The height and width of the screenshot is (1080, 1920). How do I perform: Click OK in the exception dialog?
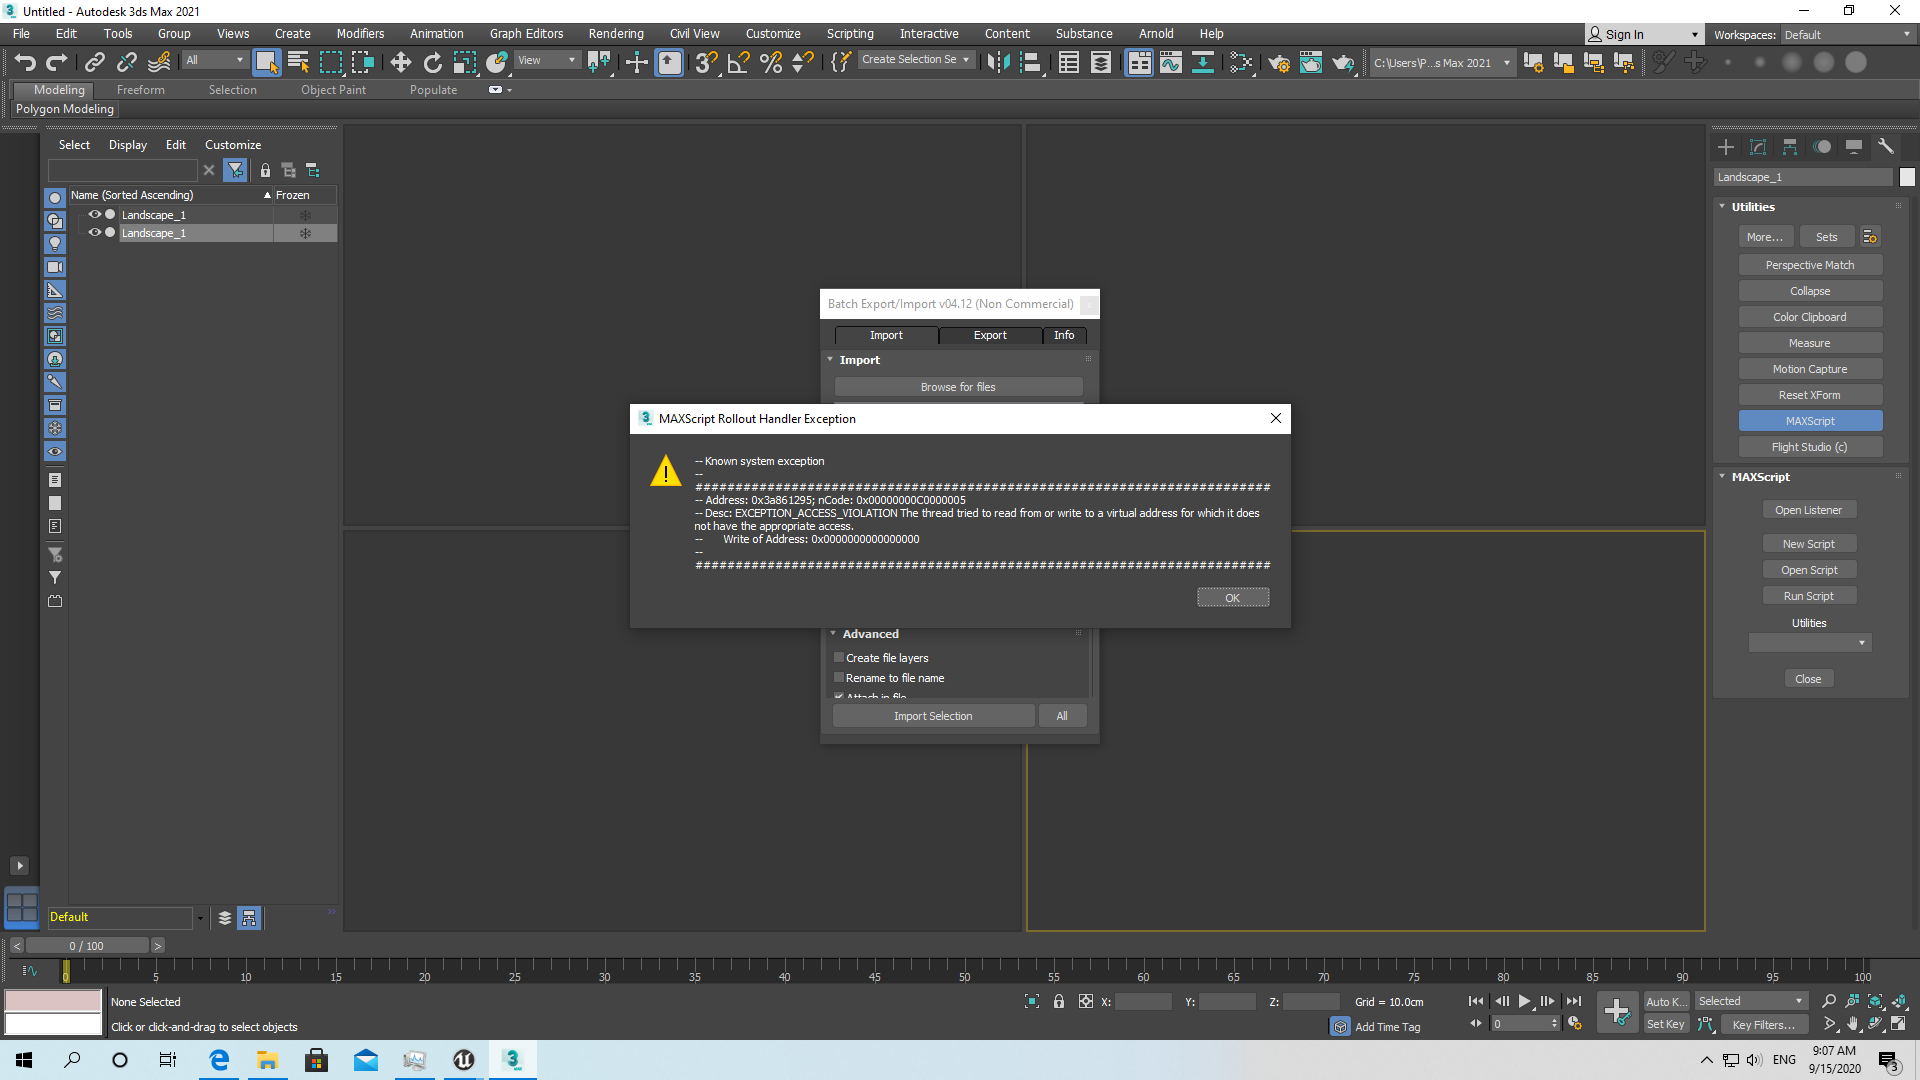tap(1233, 598)
